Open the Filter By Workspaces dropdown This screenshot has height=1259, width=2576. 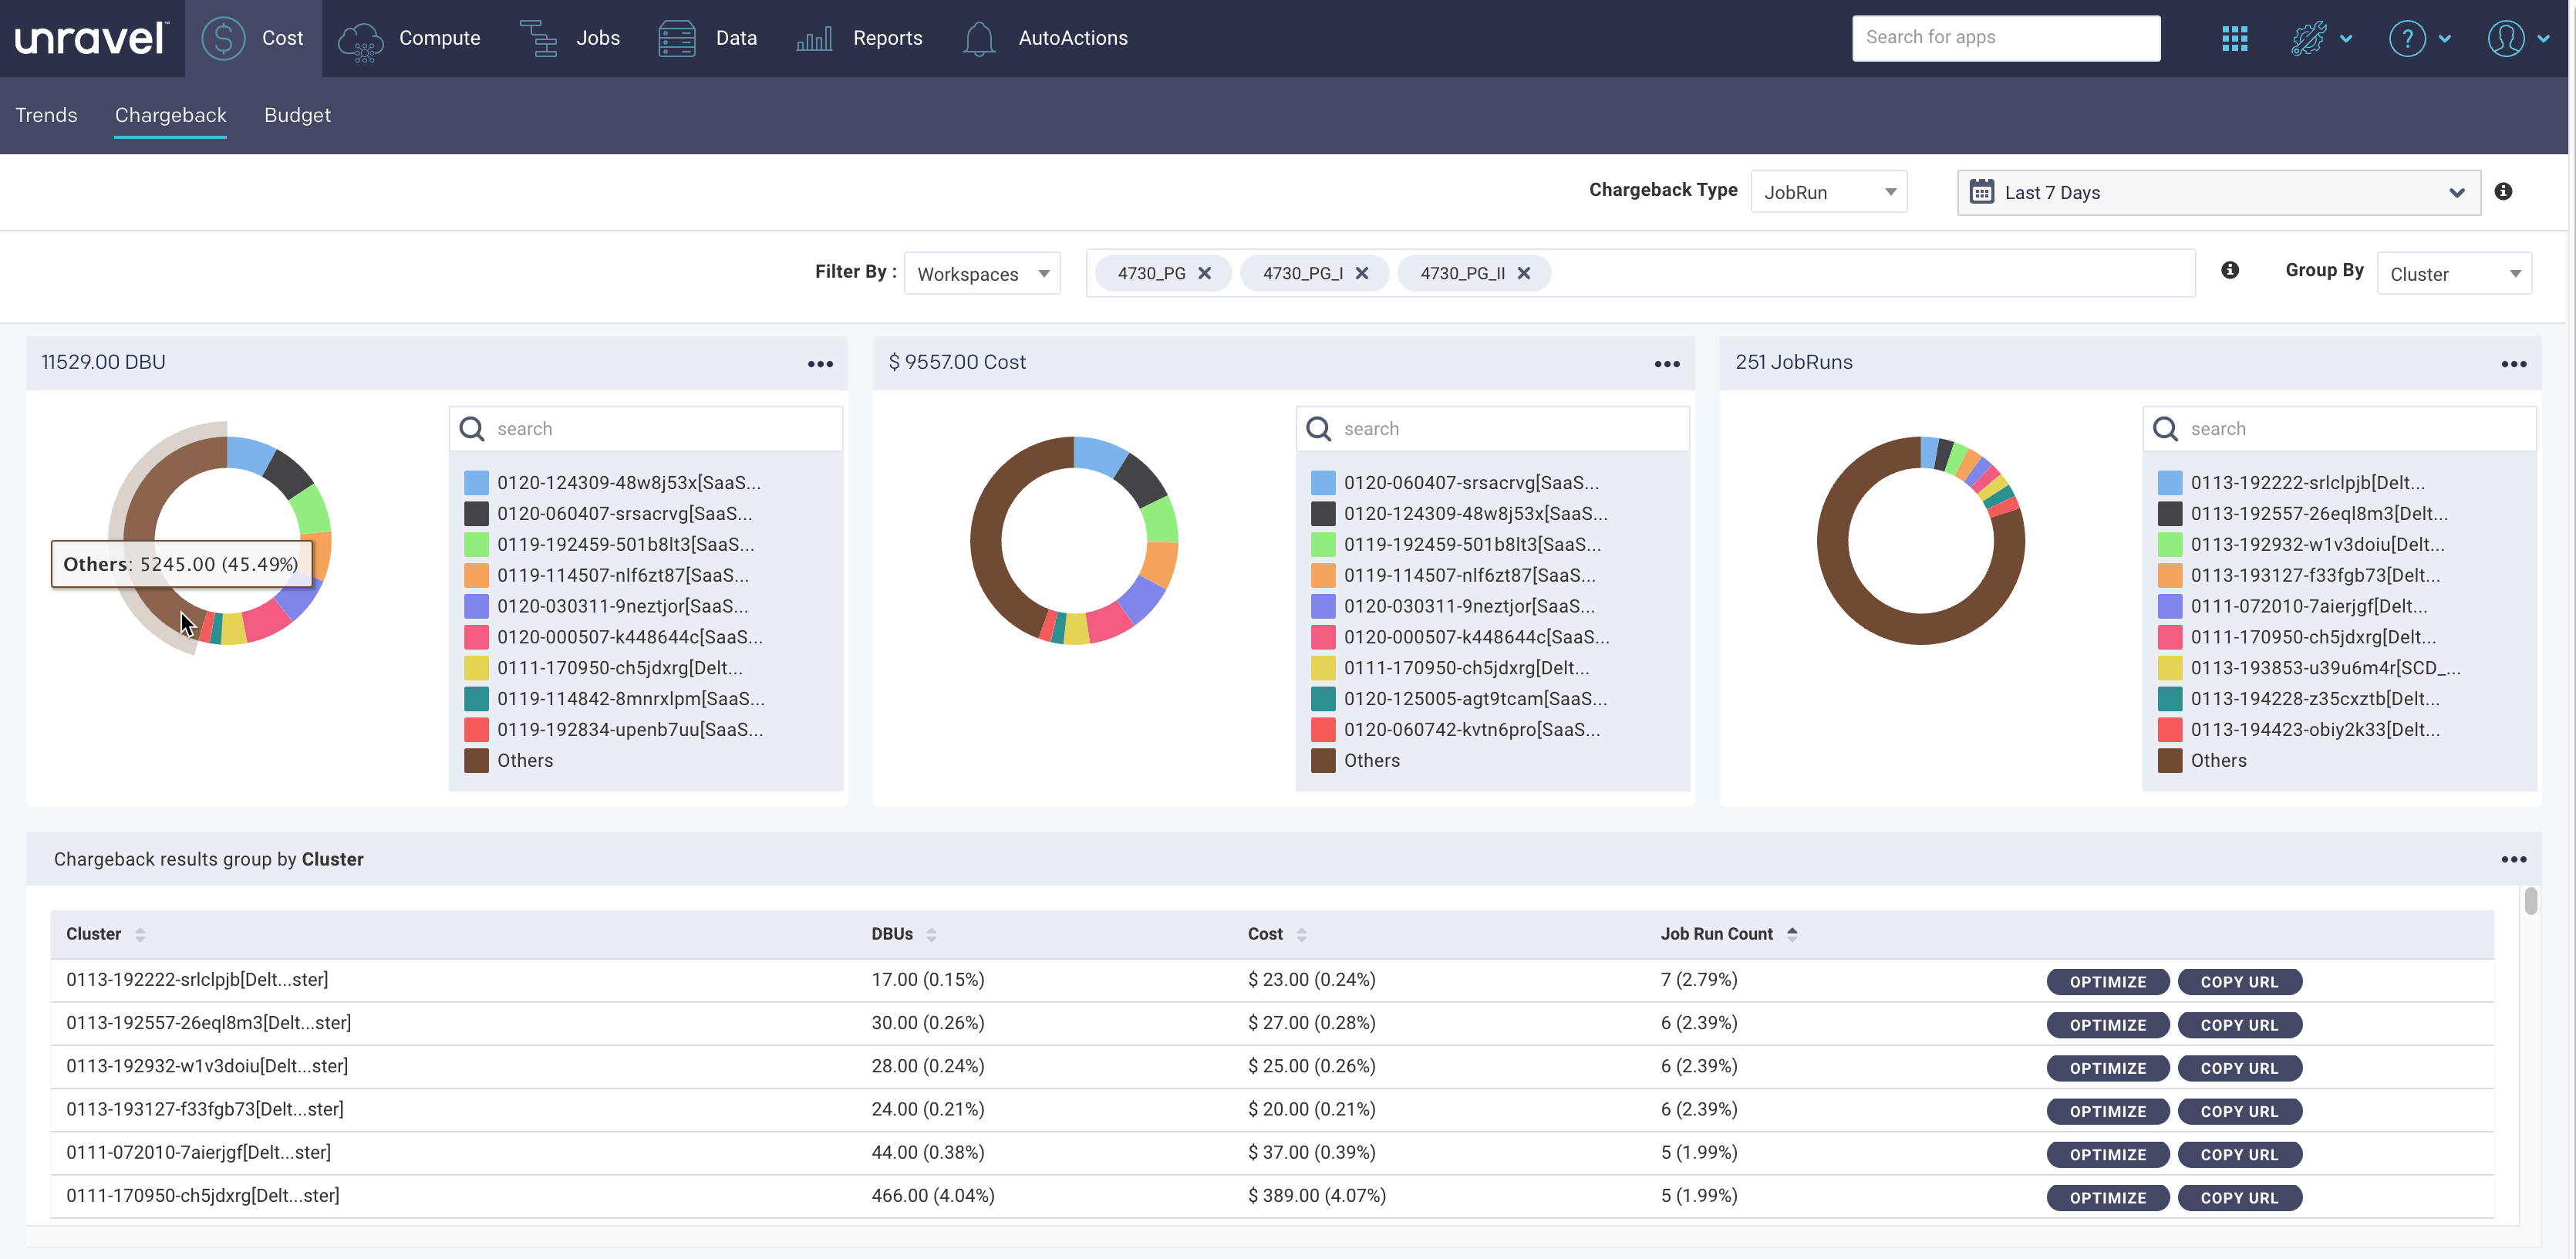[x=982, y=273]
